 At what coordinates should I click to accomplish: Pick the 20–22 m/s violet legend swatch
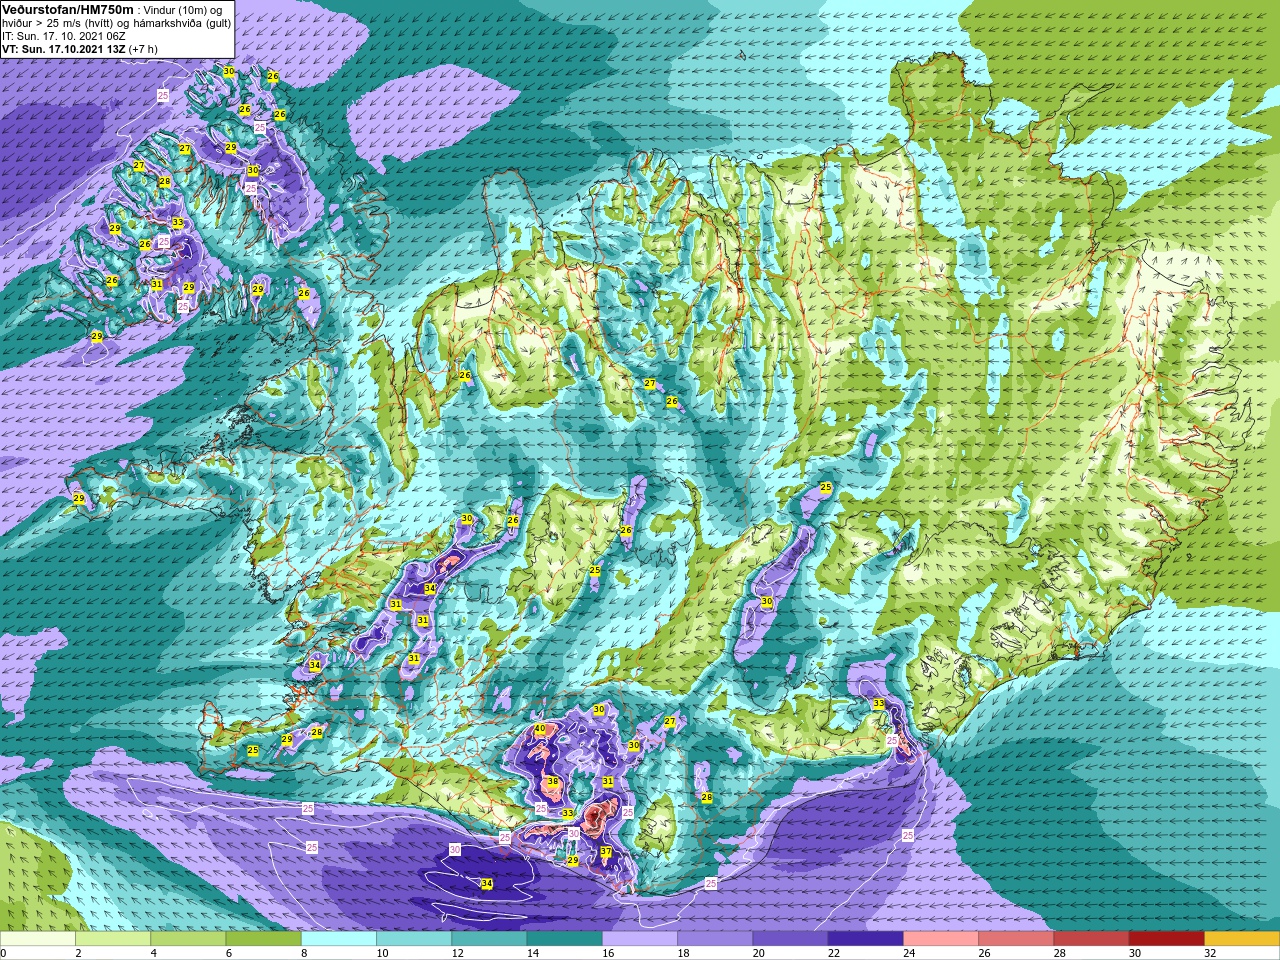click(x=790, y=939)
